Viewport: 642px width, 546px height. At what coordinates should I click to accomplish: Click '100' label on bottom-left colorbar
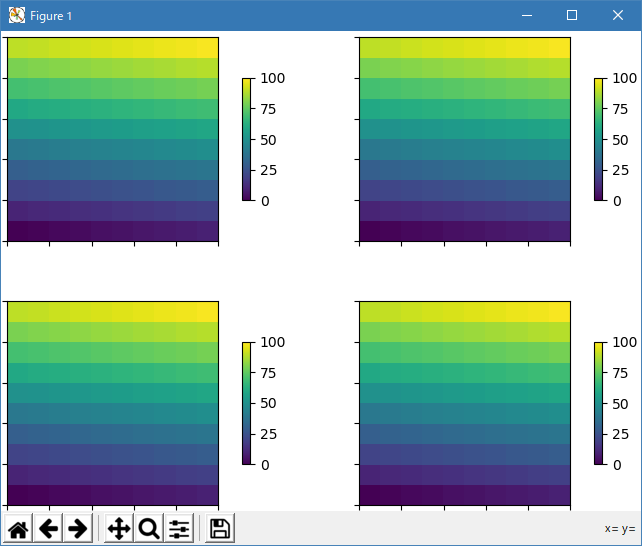[x=272, y=342]
